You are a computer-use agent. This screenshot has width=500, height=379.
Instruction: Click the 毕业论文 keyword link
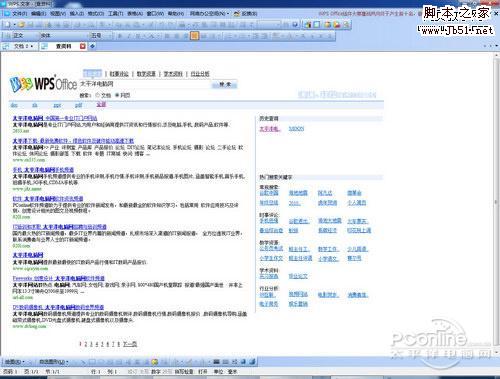[x=298, y=276]
